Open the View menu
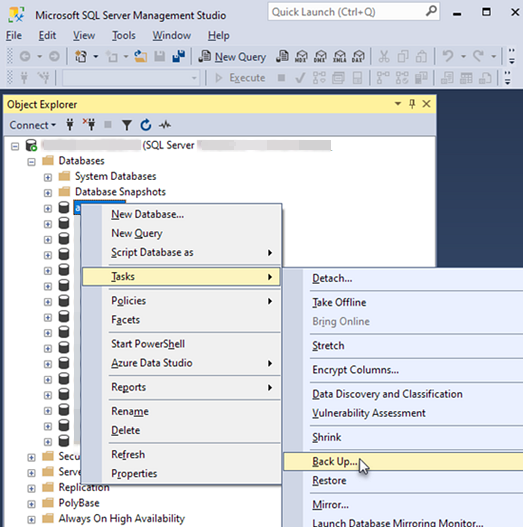 (x=84, y=35)
